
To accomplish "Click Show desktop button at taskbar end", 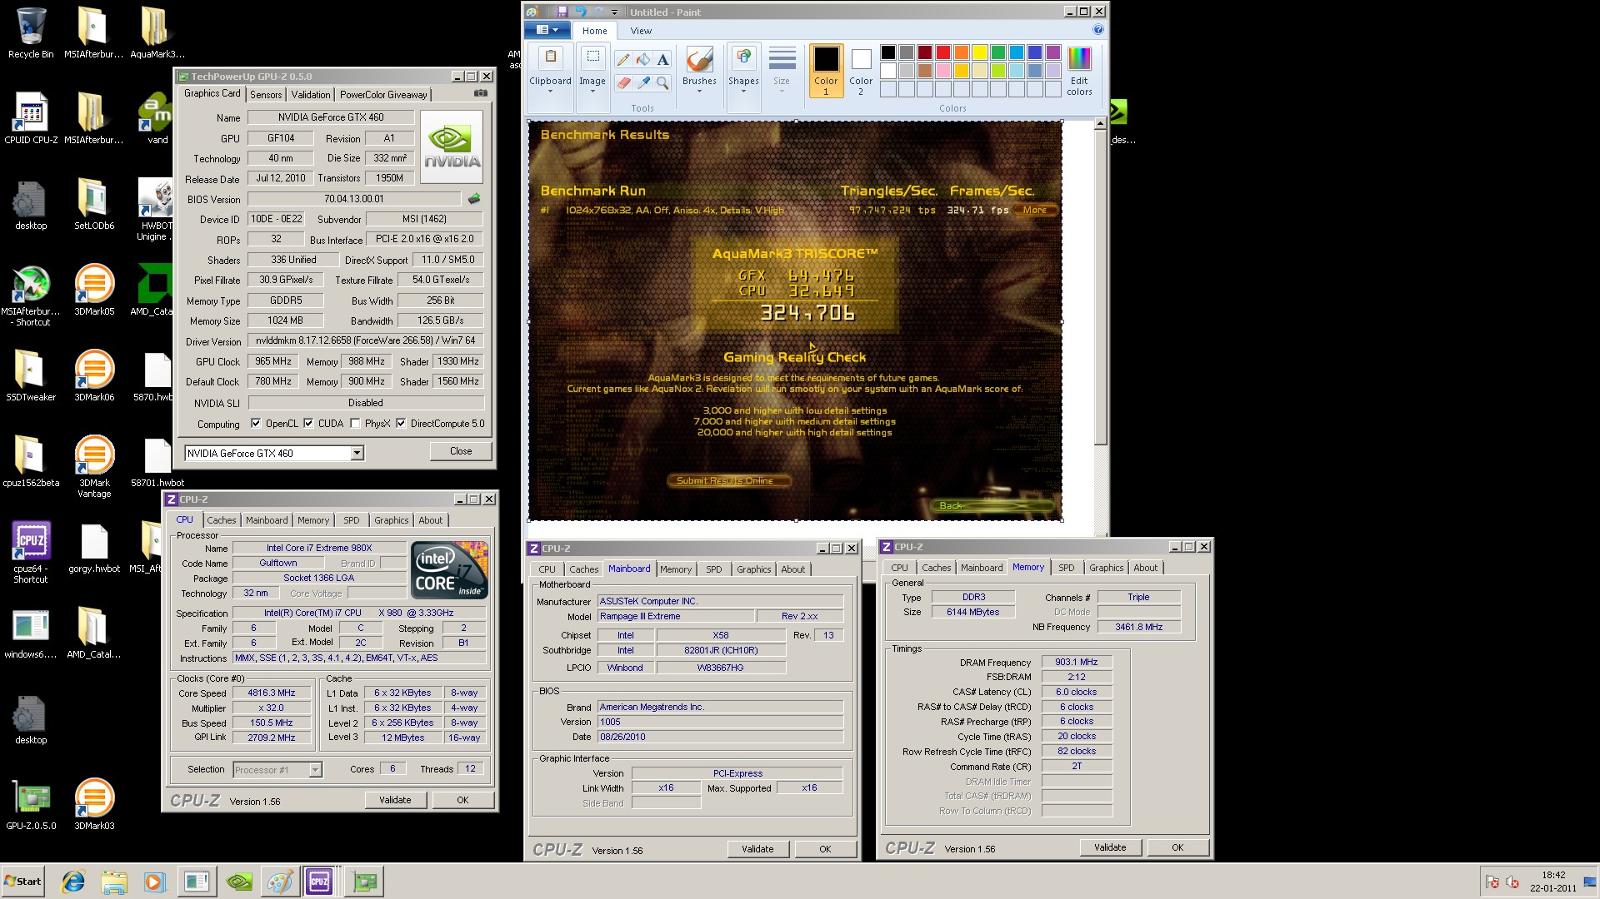I will [x=1590, y=881].
